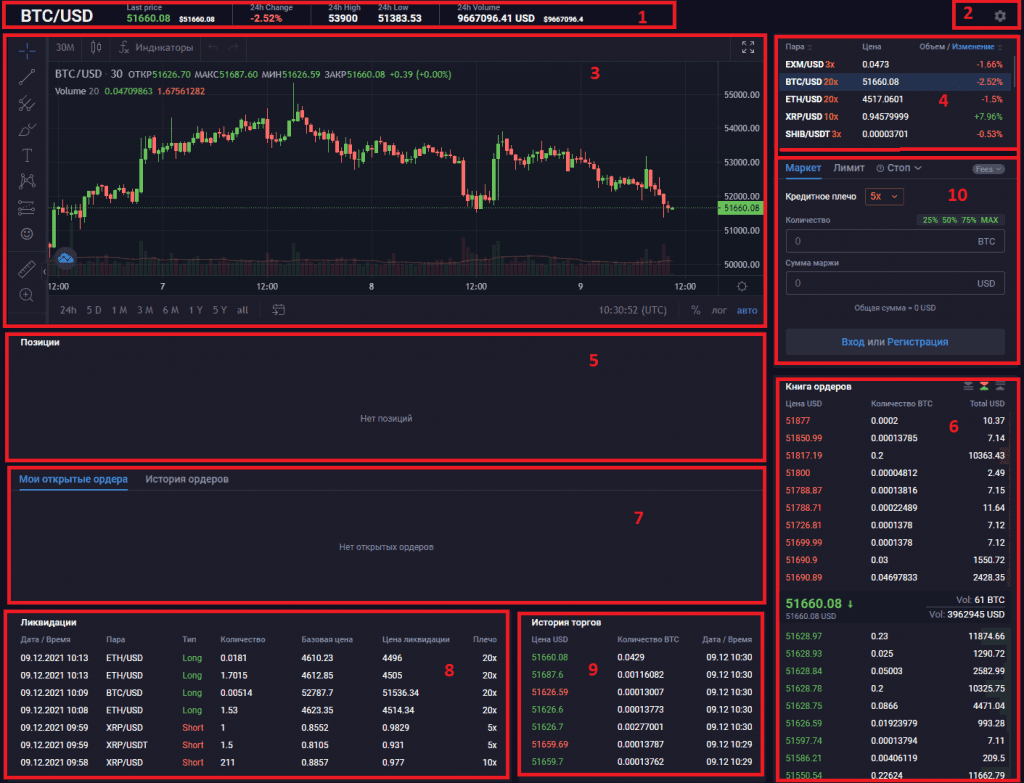Screen dimensions: 1024x783
Task: Select the ruler measure tool
Action: pyautogui.click(x=27, y=268)
